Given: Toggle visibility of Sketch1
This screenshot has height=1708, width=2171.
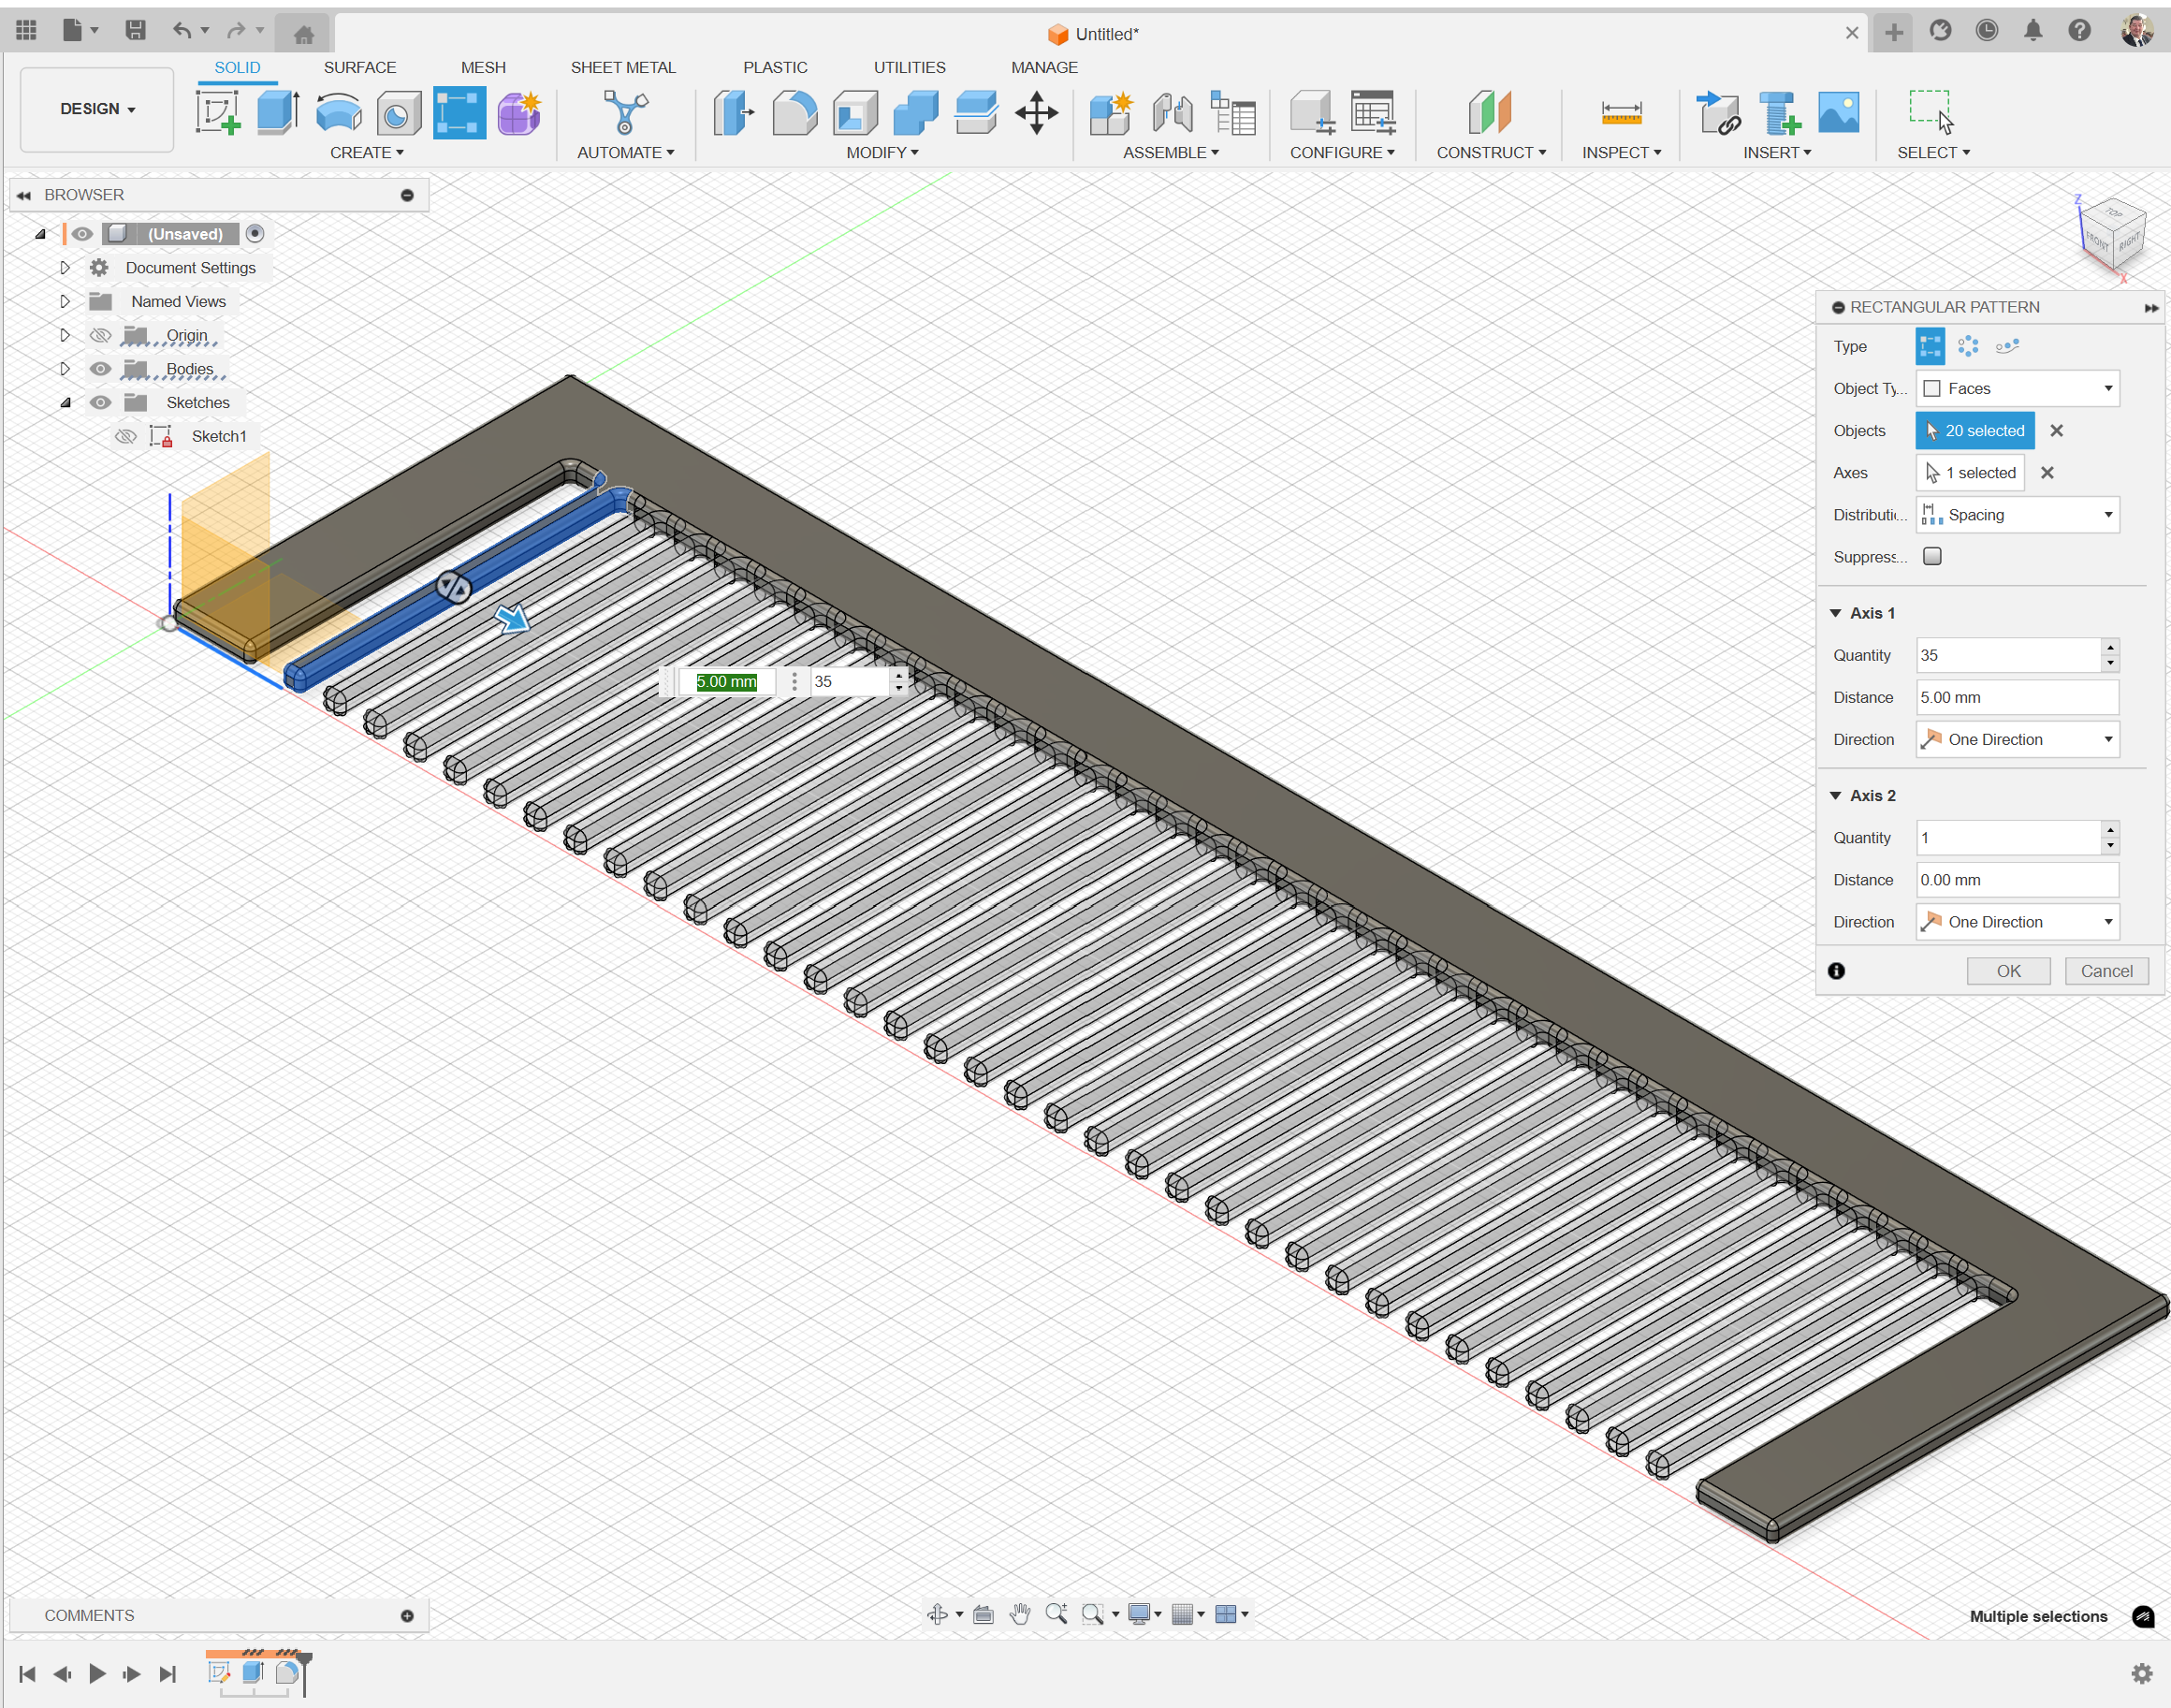Looking at the screenshot, I should pyautogui.click(x=125, y=435).
